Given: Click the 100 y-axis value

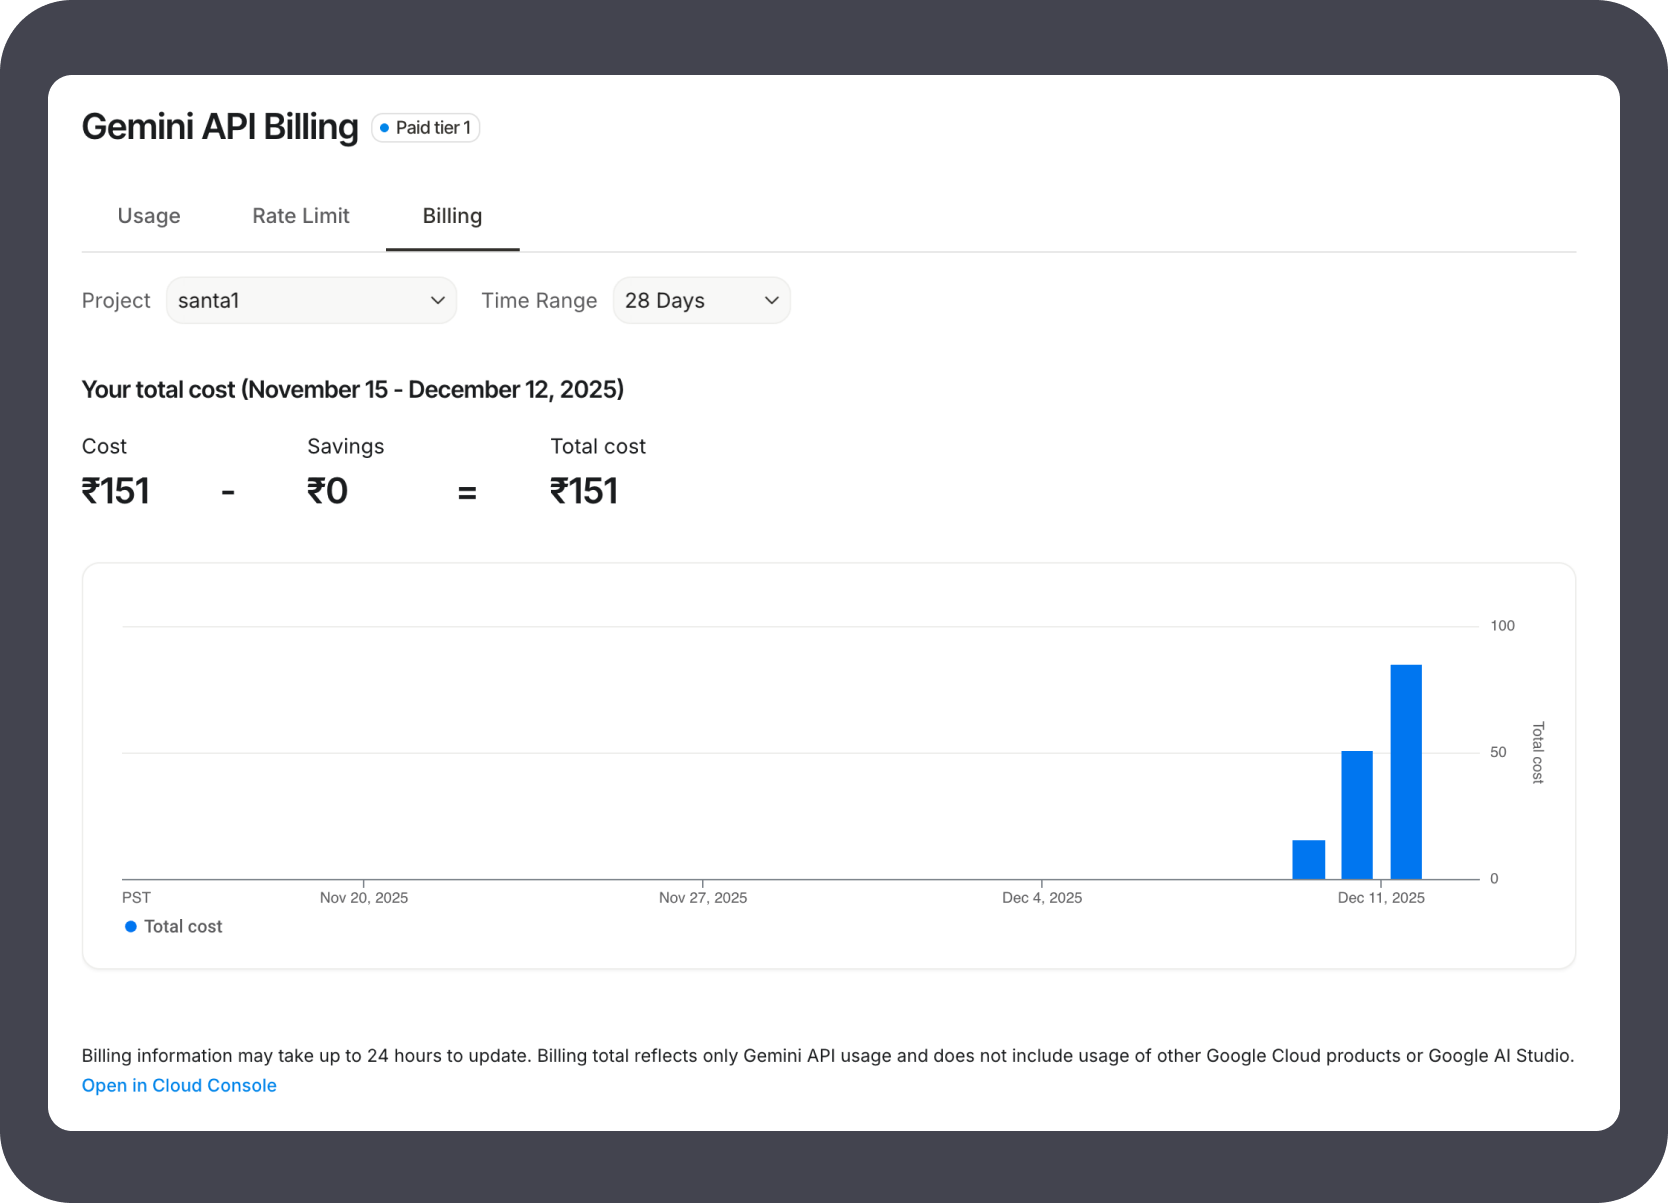Looking at the screenshot, I should [1502, 626].
